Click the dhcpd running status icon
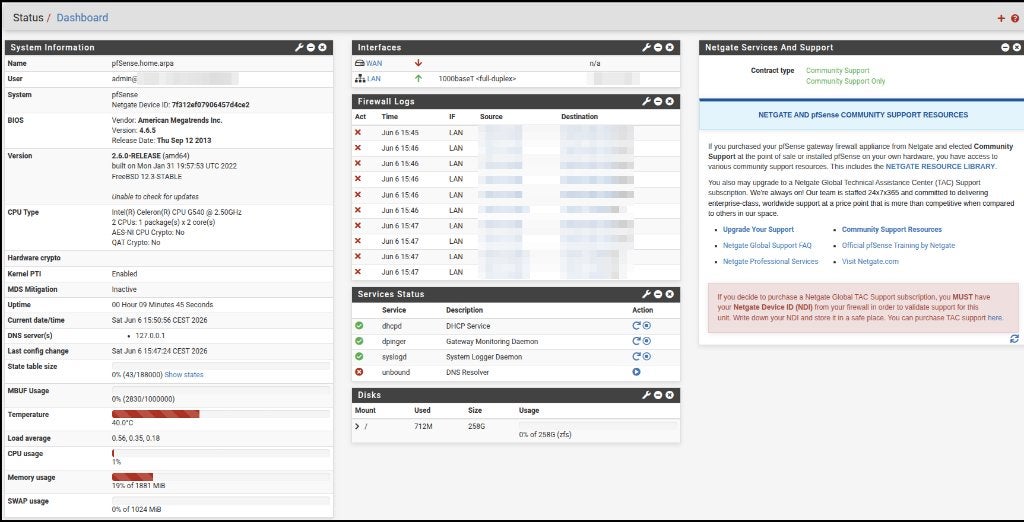 359,325
